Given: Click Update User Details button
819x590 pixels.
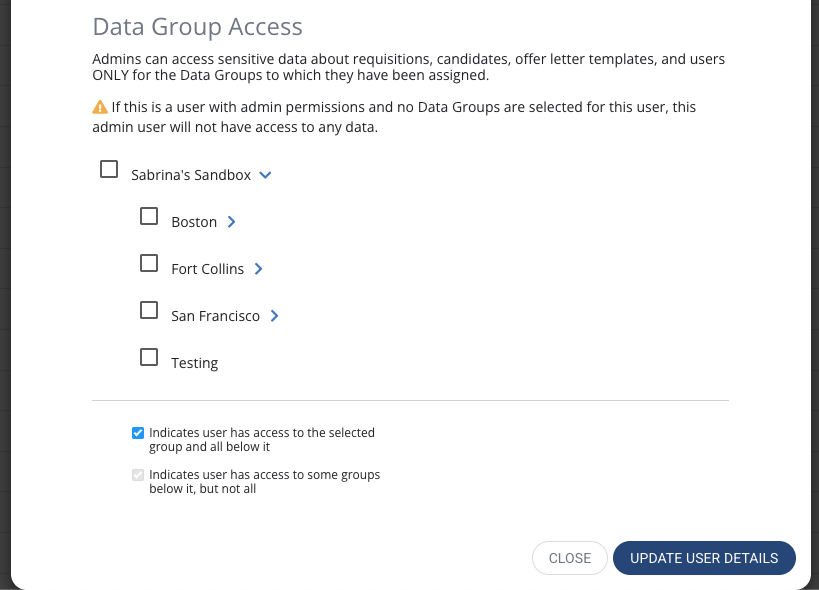Looking at the screenshot, I should pos(704,558).
